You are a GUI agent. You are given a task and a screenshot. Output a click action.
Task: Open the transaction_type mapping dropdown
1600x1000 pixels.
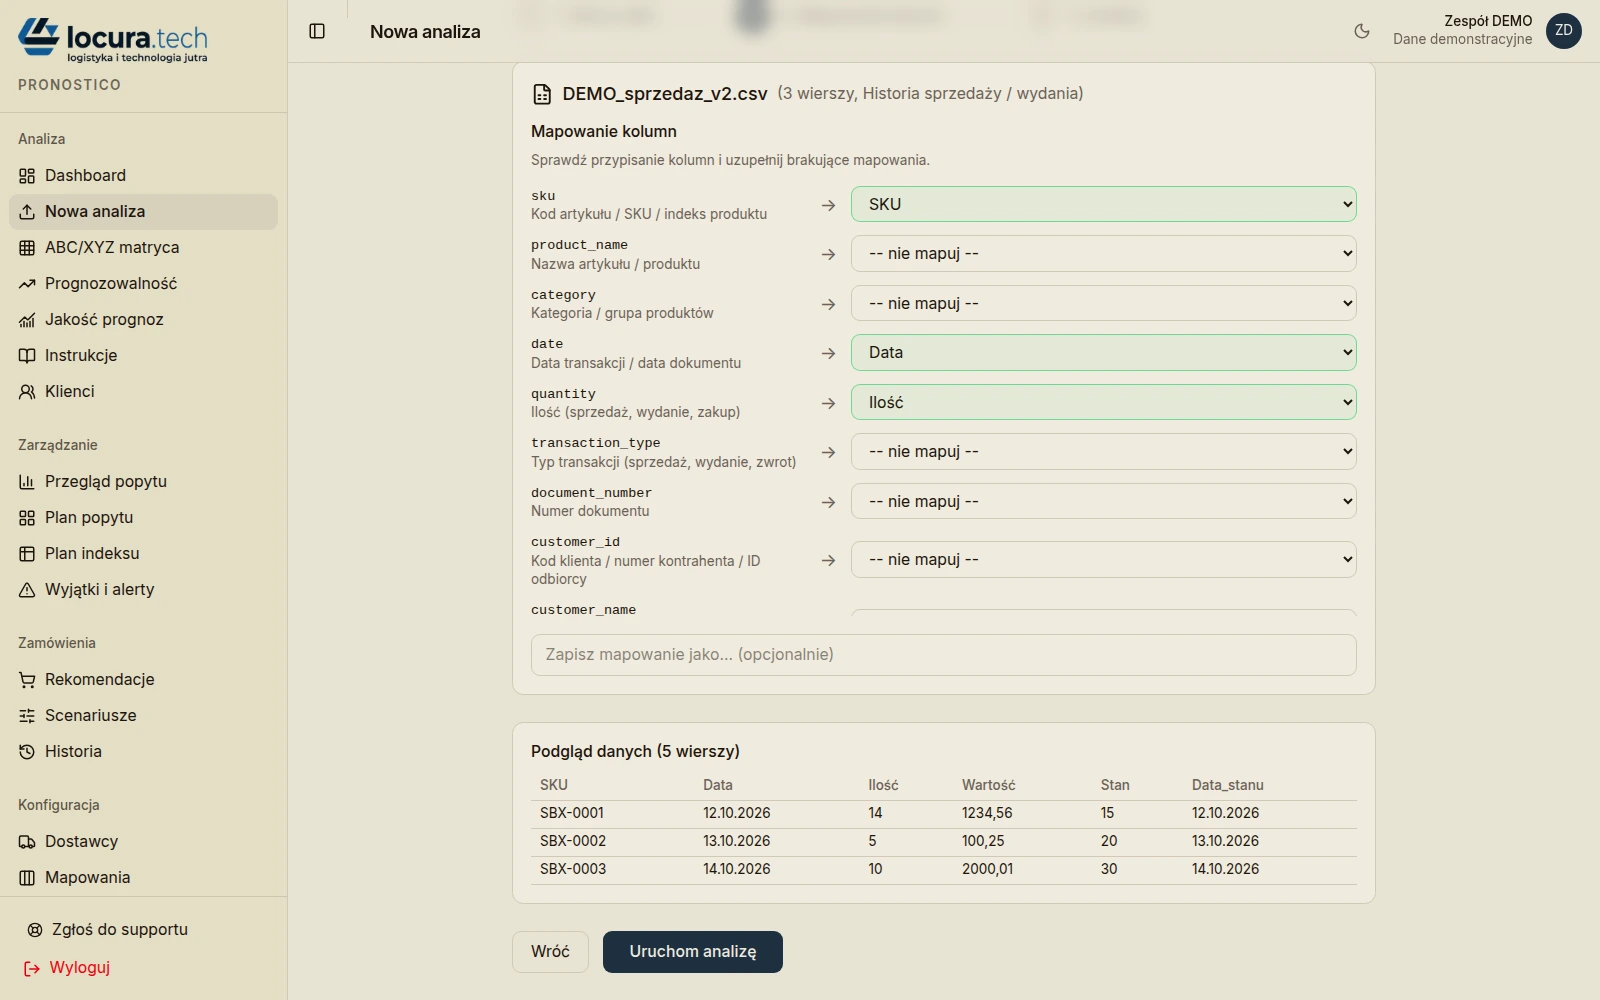pyautogui.click(x=1103, y=452)
